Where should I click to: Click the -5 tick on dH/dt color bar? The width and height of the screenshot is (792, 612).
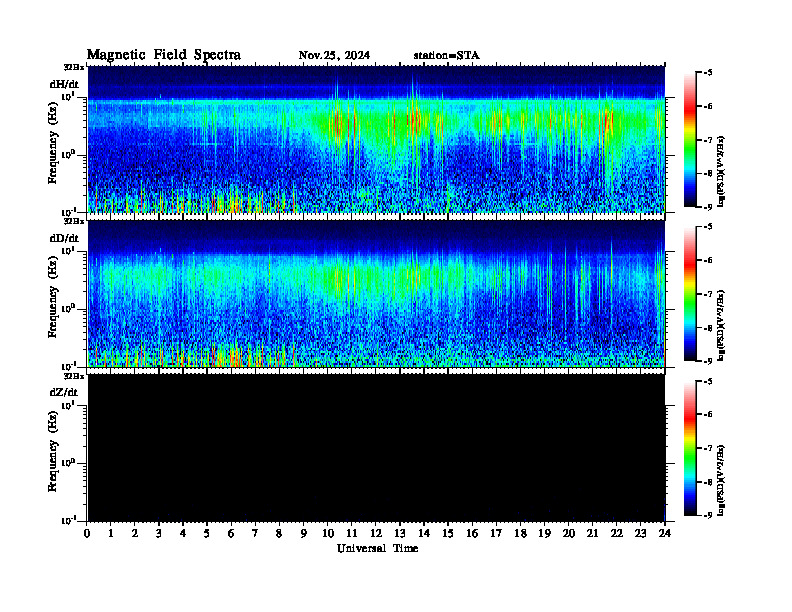707,73
